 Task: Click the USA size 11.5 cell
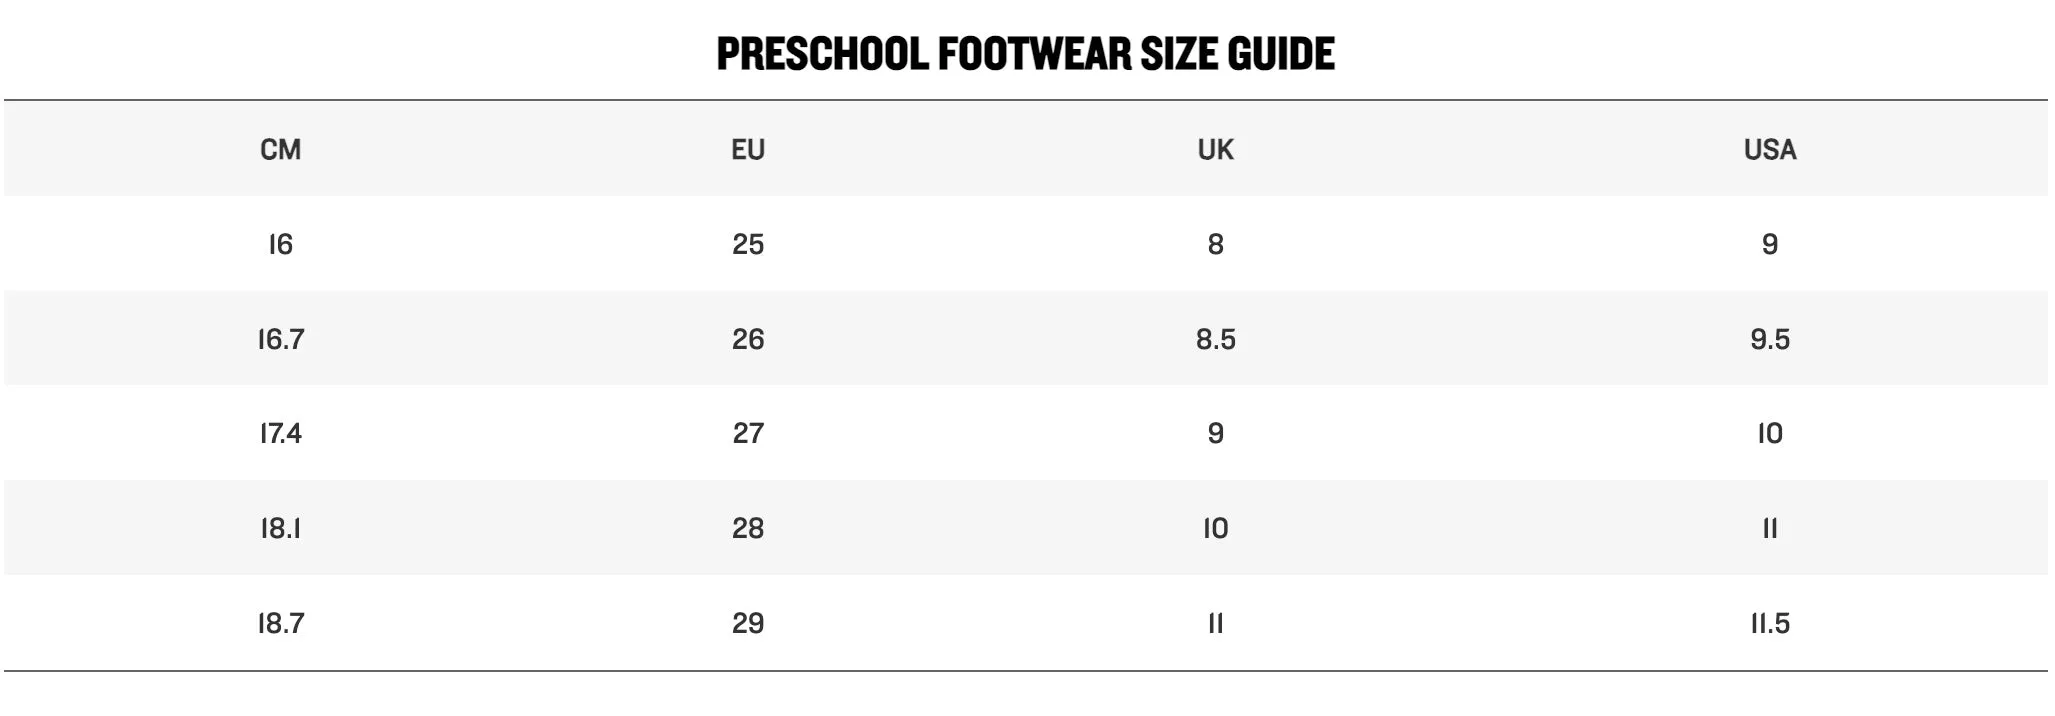tap(1770, 623)
